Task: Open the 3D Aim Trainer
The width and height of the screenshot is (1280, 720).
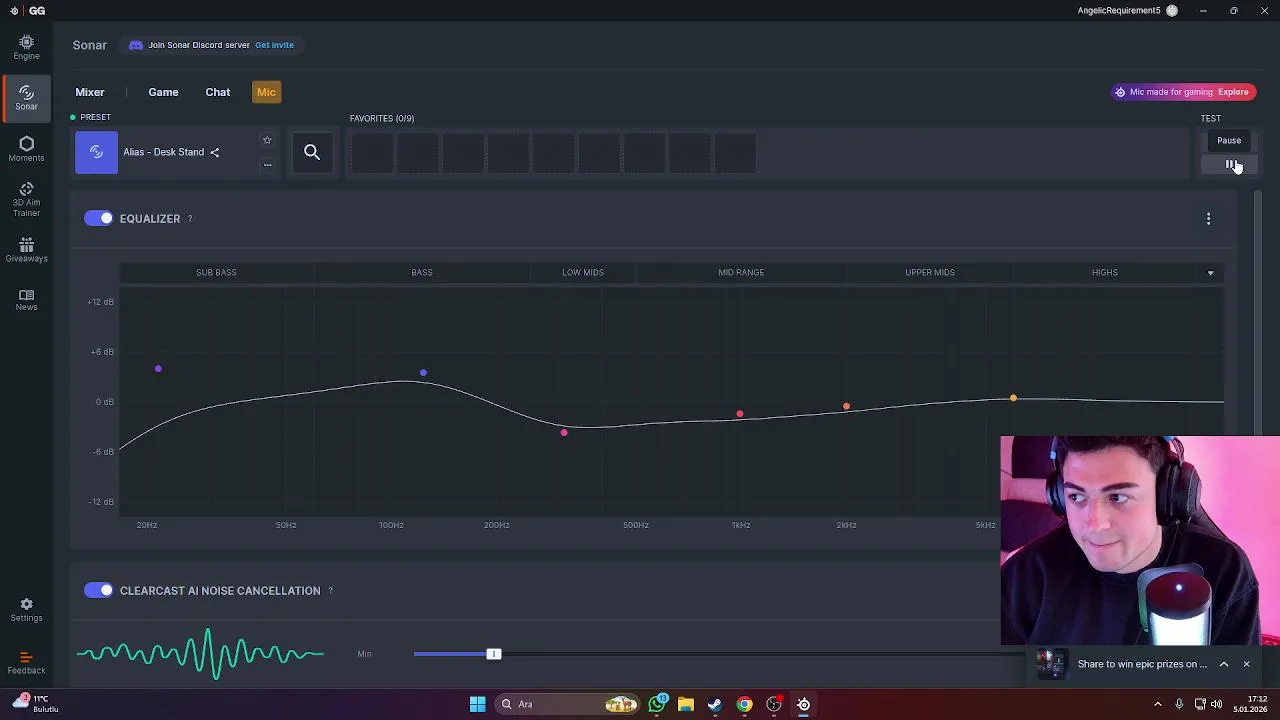Action: (x=26, y=200)
